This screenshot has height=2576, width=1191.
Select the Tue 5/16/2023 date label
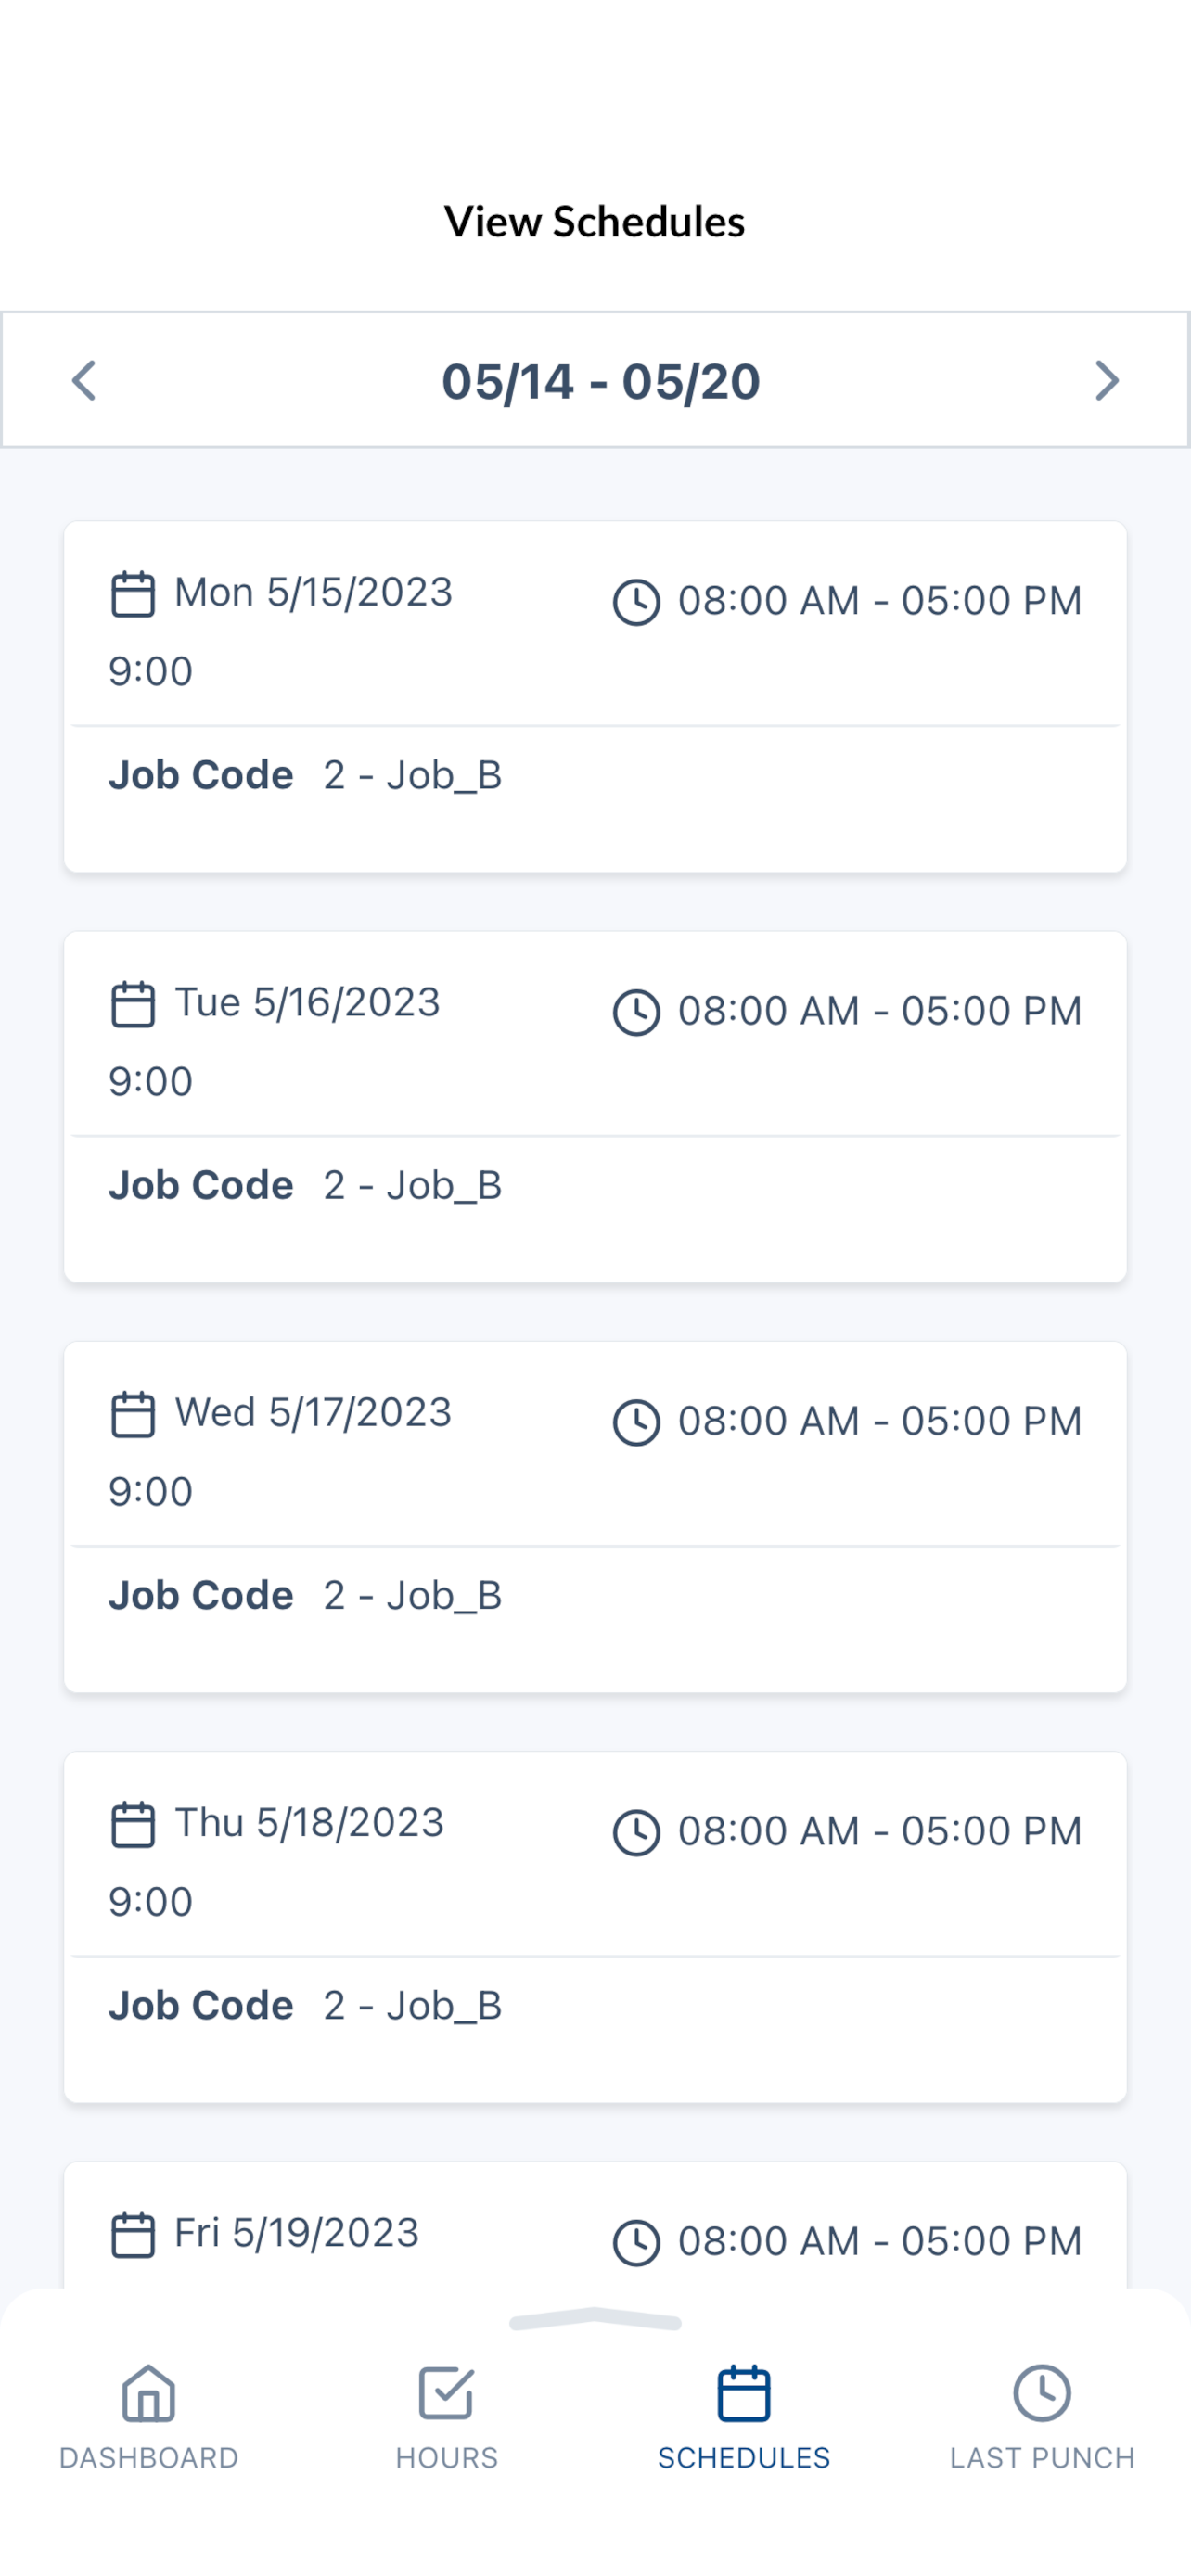pyautogui.click(x=307, y=1002)
